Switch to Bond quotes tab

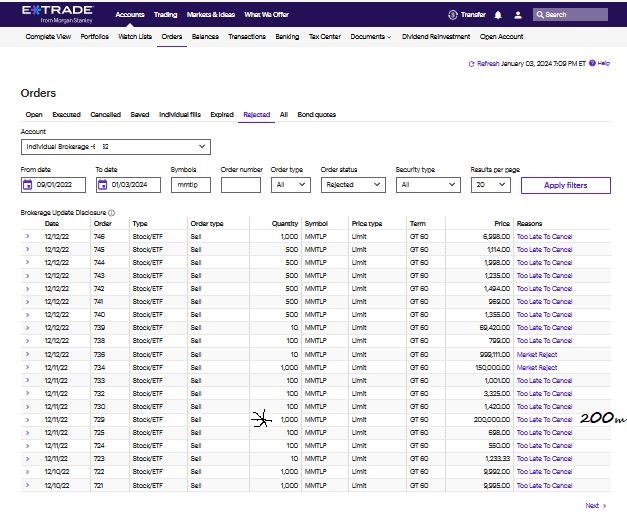click(317, 115)
